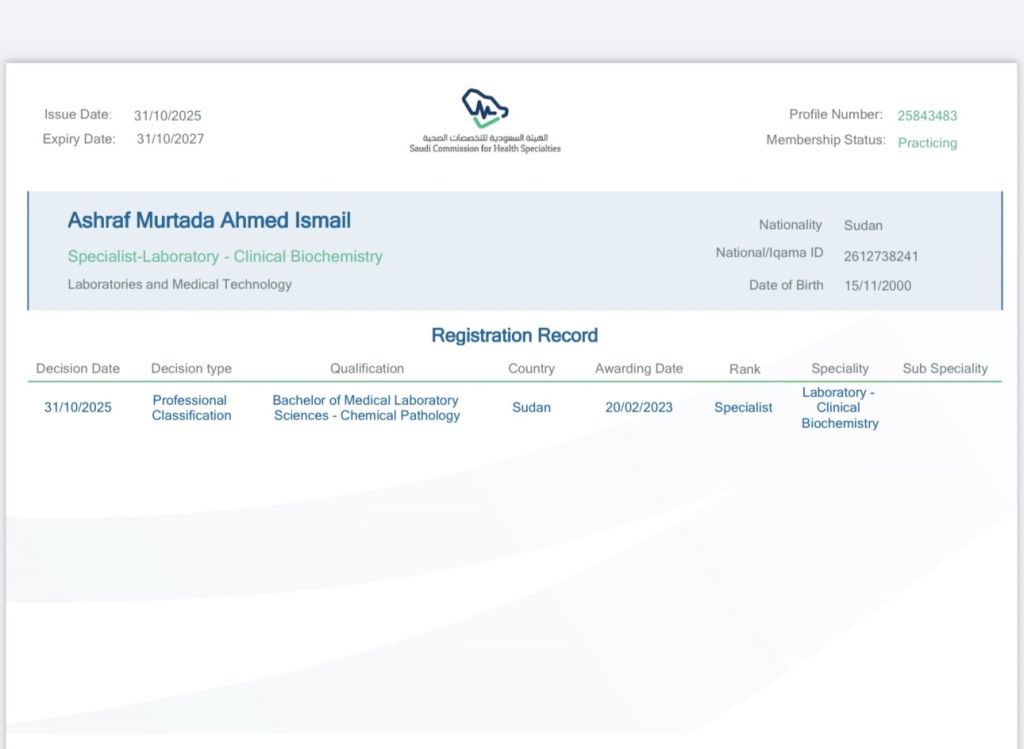Click the expiry date 31/10/2027
1024x749 pixels.
(170, 139)
